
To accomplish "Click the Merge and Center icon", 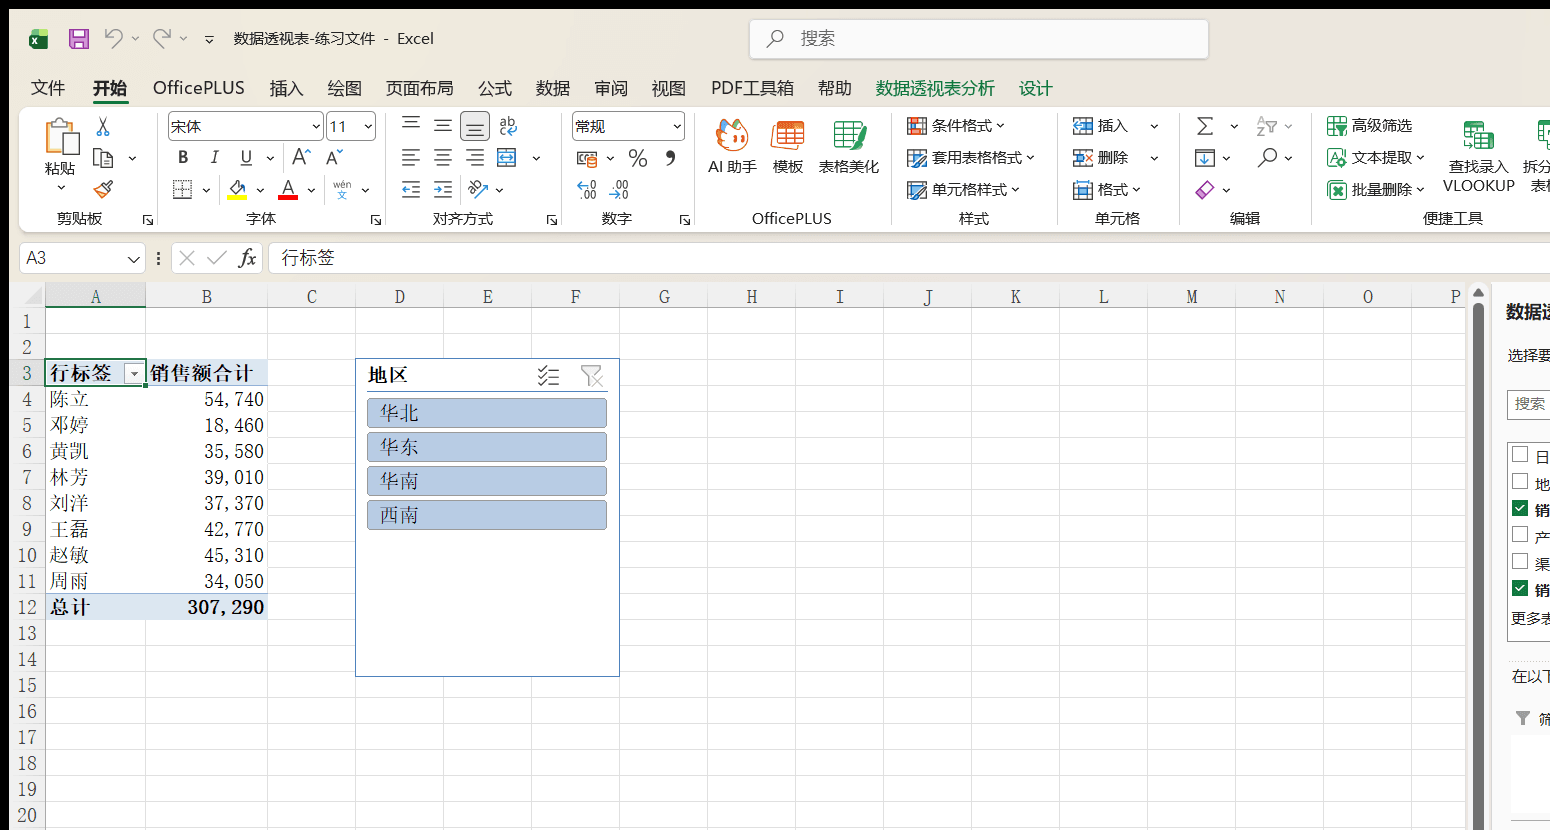I will coord(507,157).
